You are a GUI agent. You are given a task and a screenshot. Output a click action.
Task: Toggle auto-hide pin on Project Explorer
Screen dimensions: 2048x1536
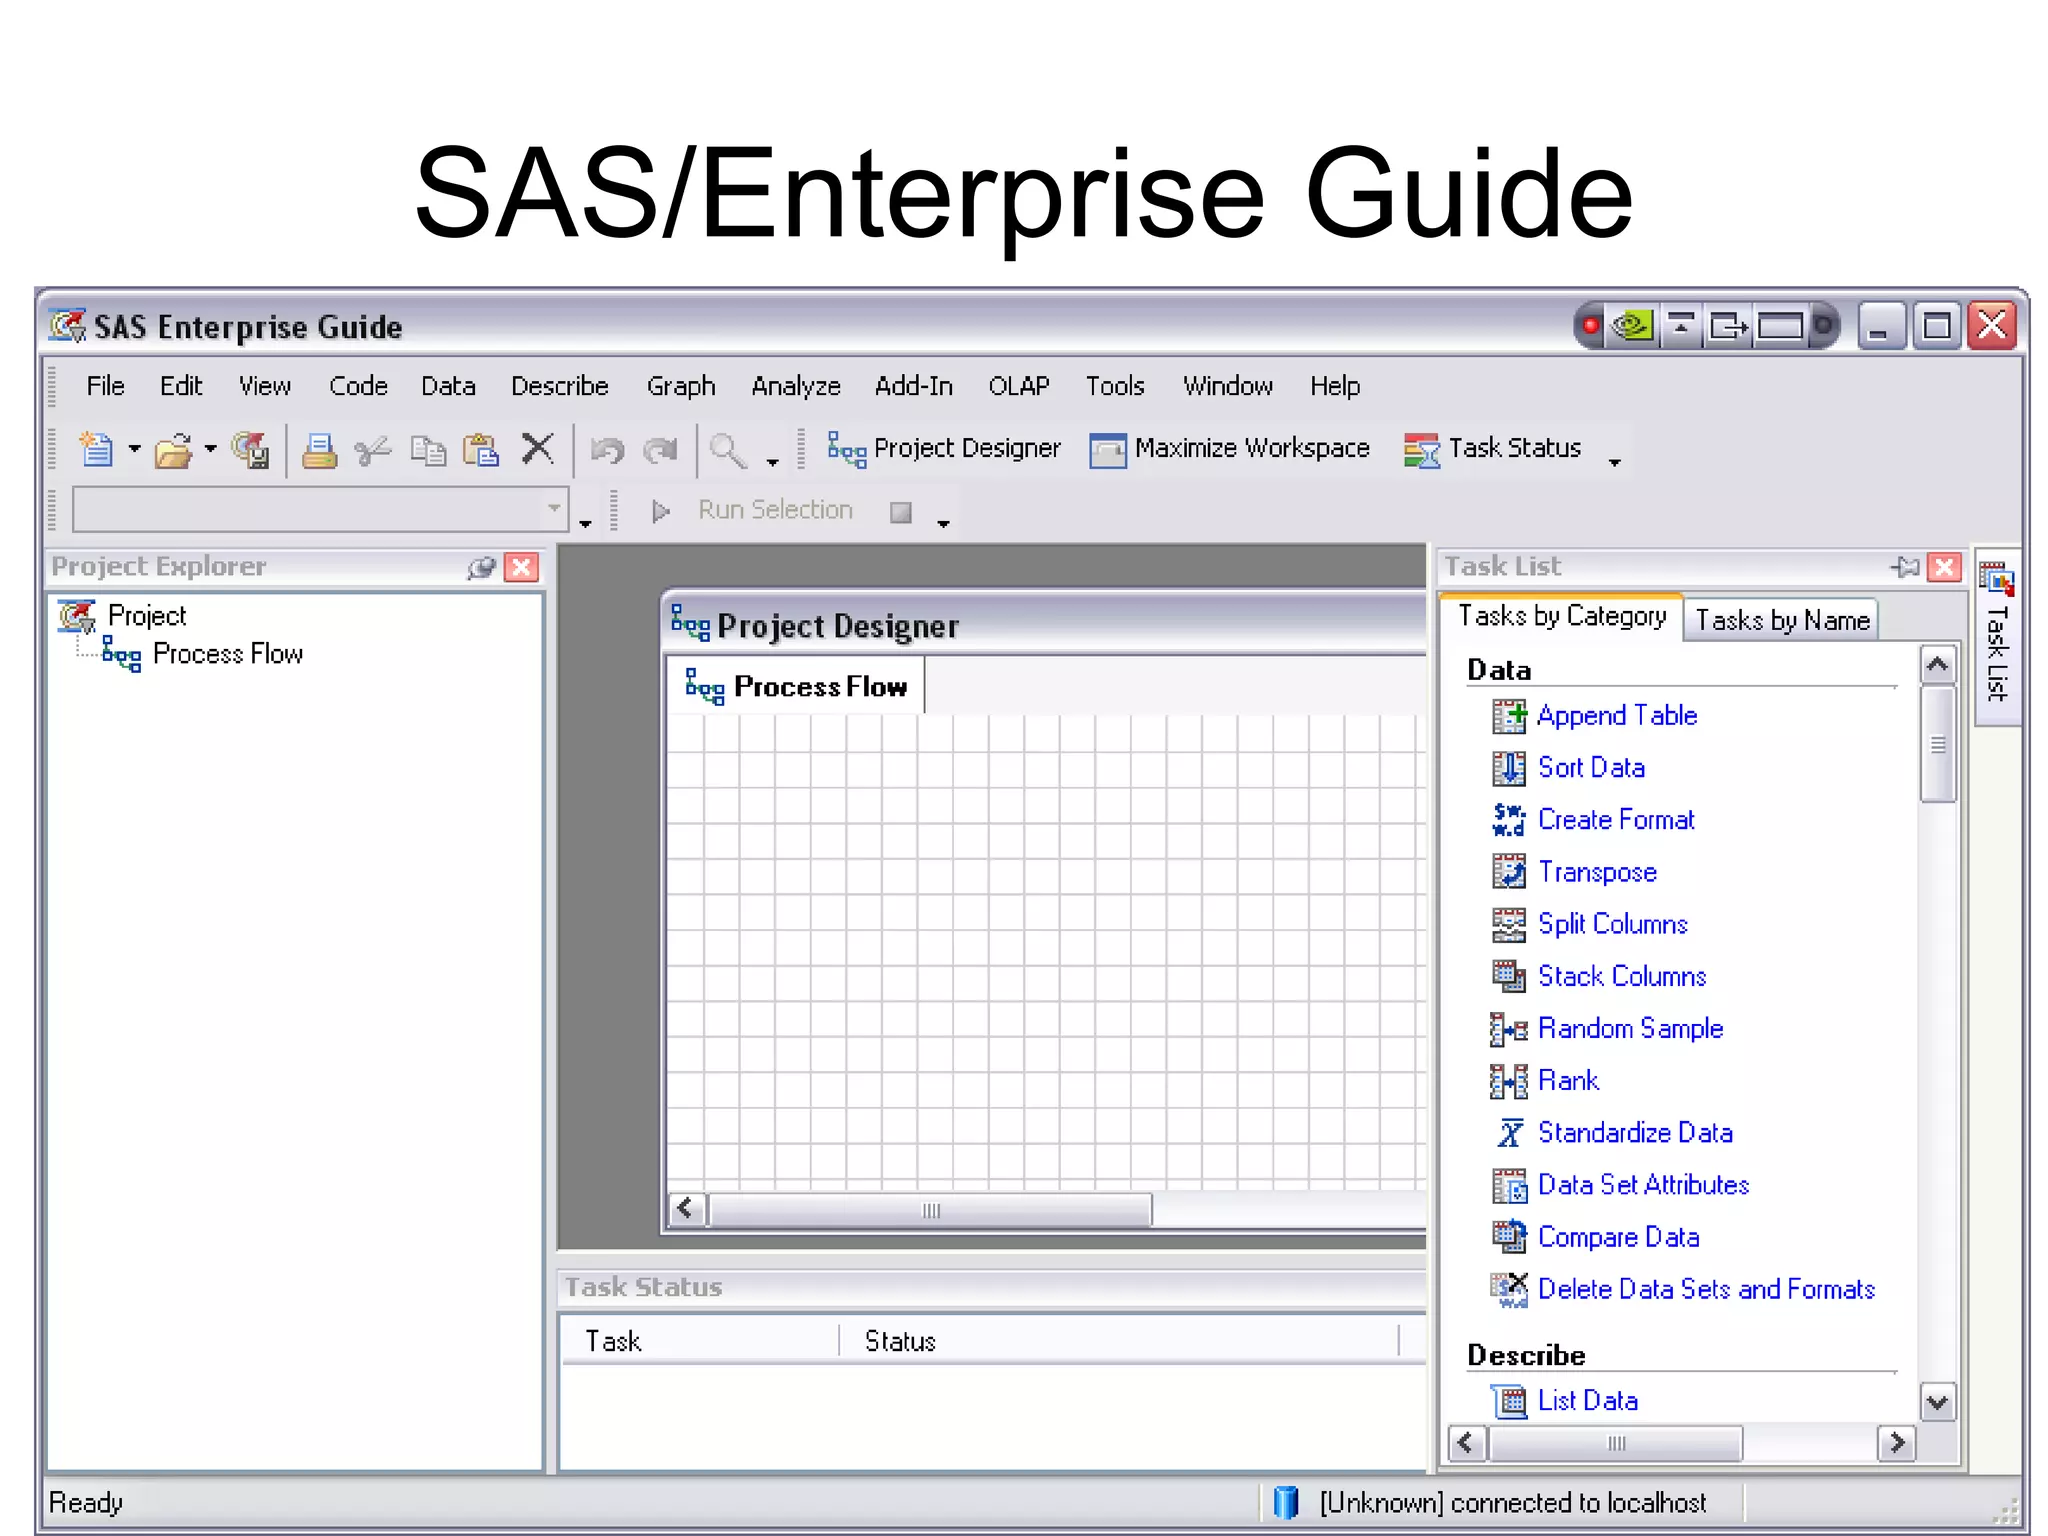(x=481, y=568)
